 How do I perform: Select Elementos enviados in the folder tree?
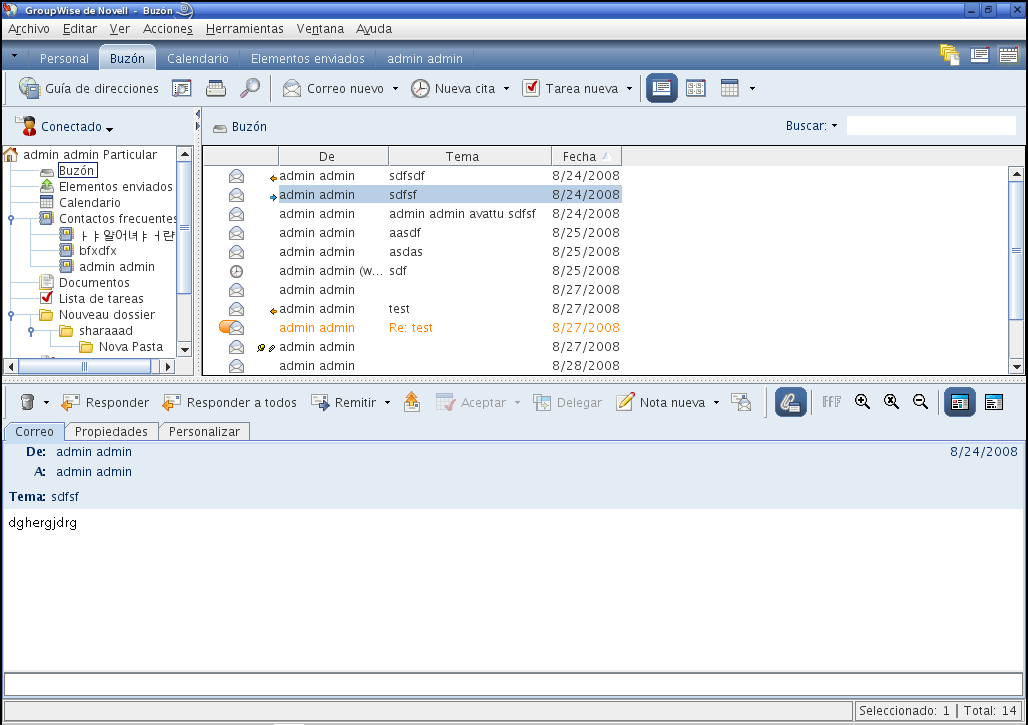[x=115, y=187]
